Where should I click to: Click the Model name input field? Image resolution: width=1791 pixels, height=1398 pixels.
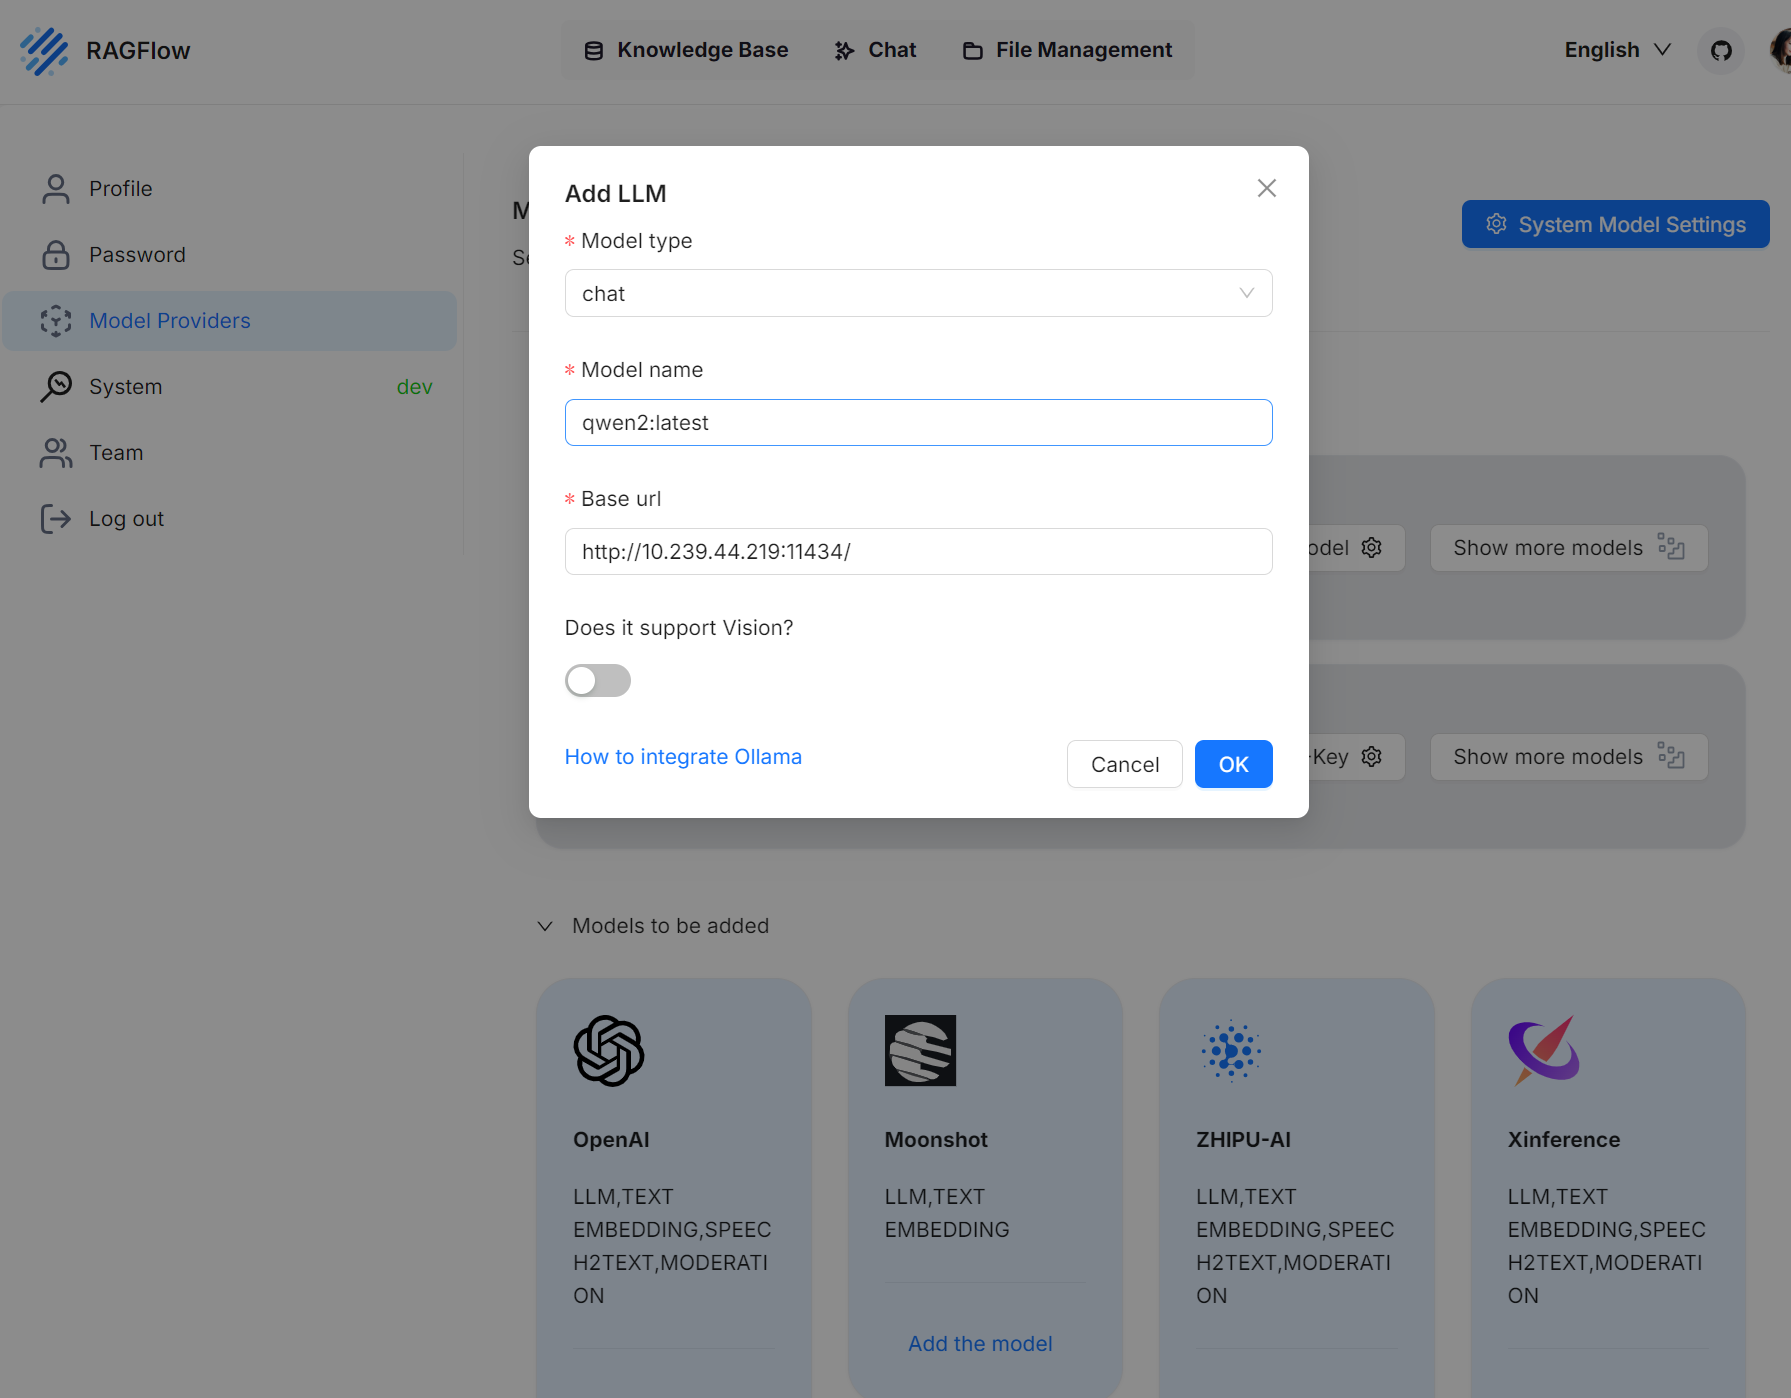918,422
